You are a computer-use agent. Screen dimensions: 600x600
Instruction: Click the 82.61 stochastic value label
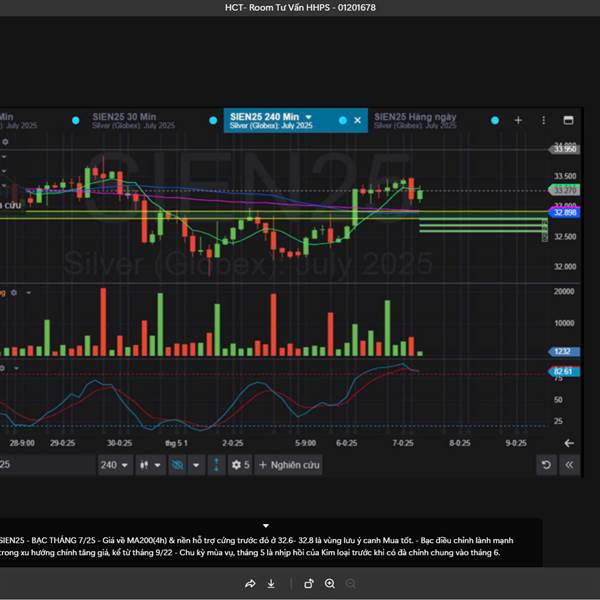[564, 372]
